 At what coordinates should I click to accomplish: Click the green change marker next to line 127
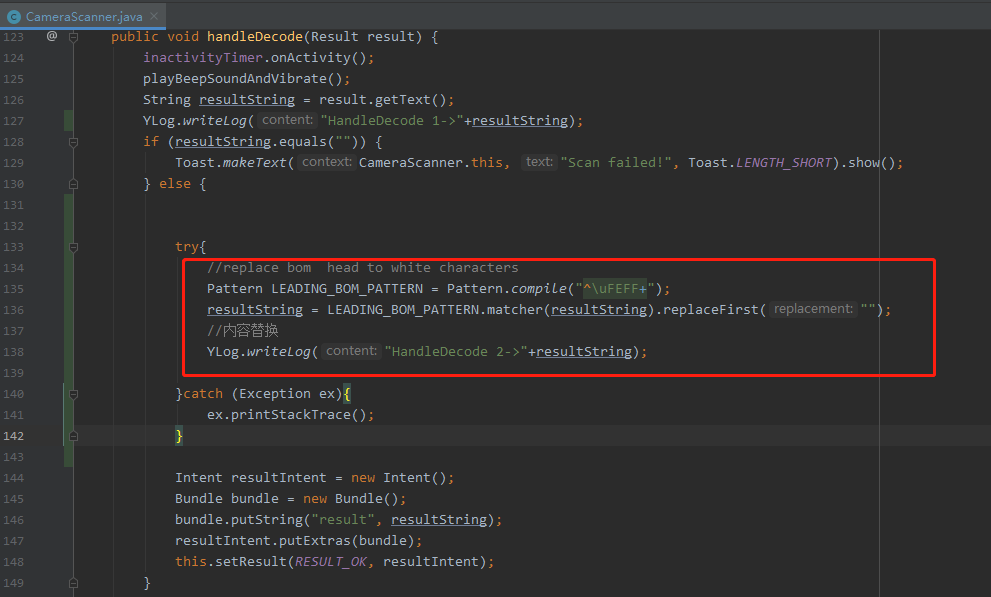tap(67, 120)
